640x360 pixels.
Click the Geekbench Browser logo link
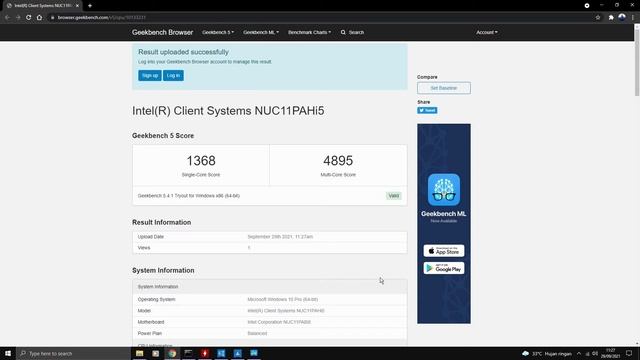162,32
